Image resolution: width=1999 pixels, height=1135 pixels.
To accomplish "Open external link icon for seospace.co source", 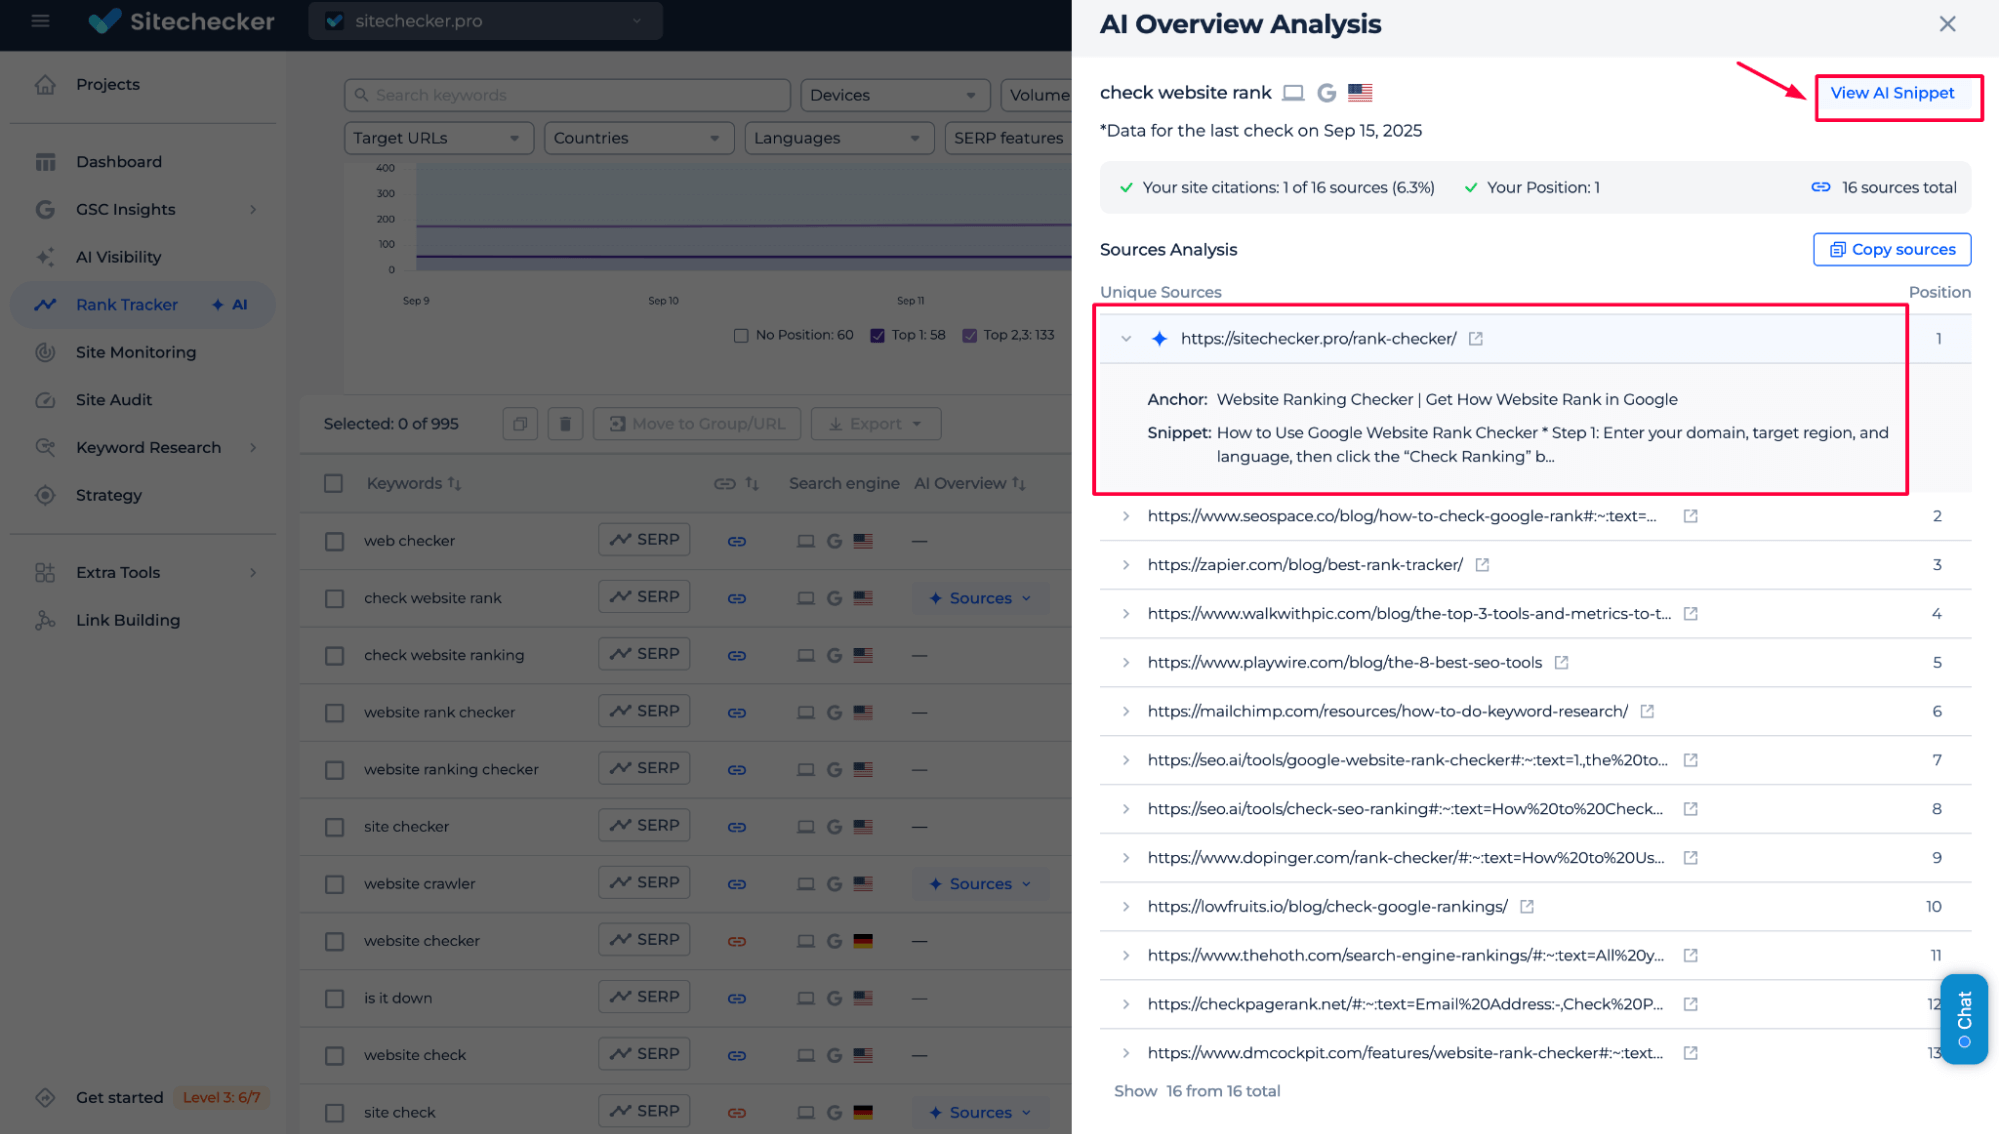I will [x=1690, y=516].
